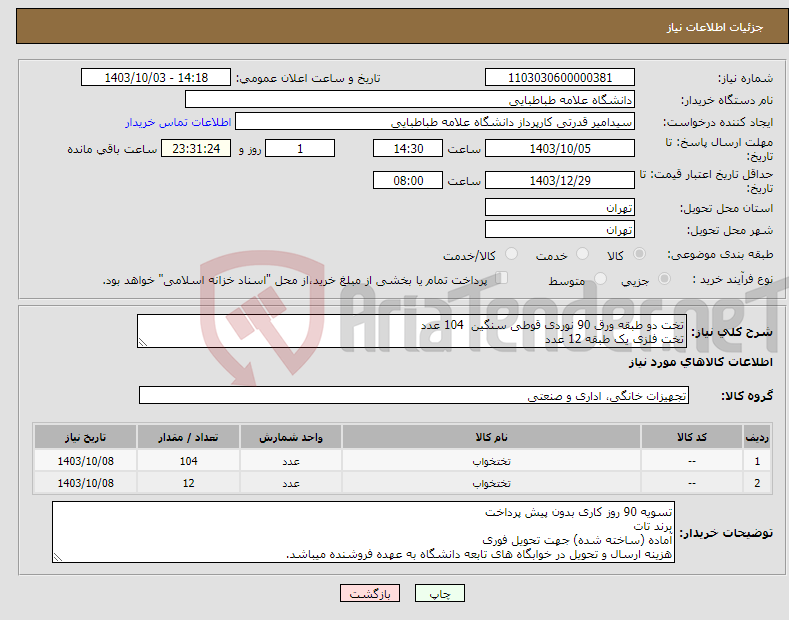The width and height of the screenshot is (789, 620).
Task: Select the خدمت radio button
Action: coord(582,254)
